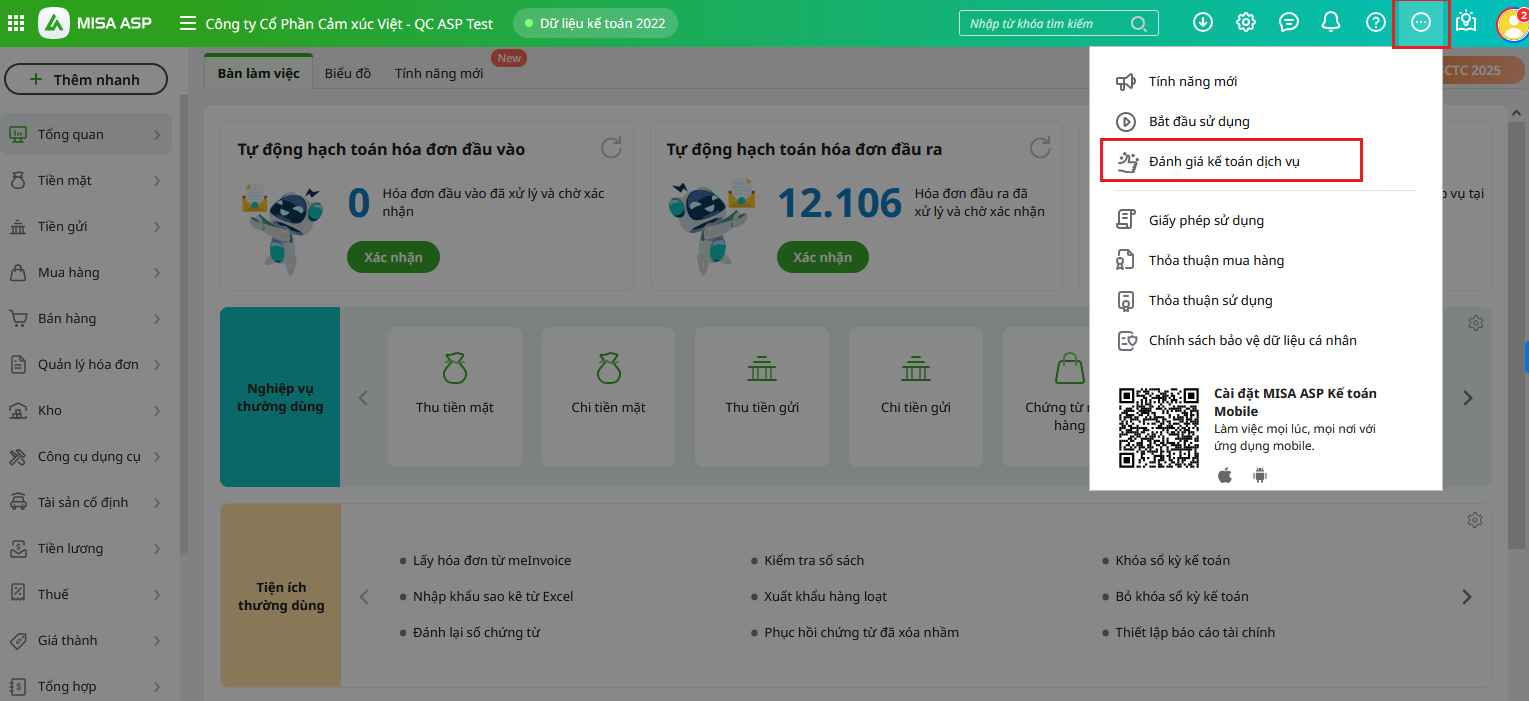Open the notifications bell
The width and height of the screenshot is (1529, 701).
pyautogui.click(x=1331, y=22)
